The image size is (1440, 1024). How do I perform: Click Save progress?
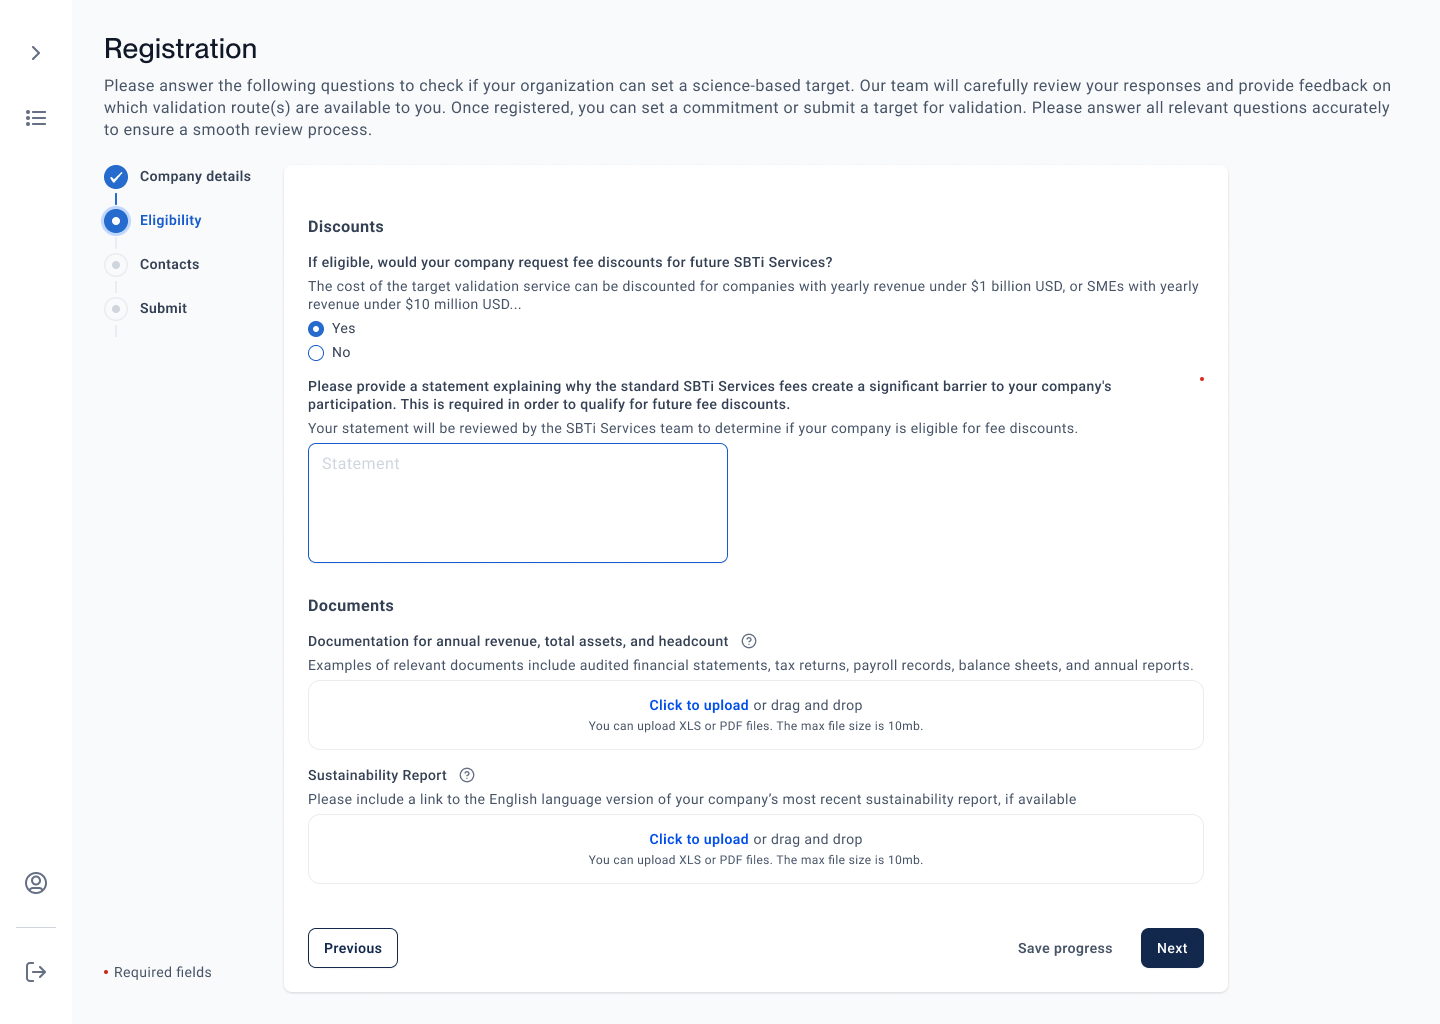1065,948
